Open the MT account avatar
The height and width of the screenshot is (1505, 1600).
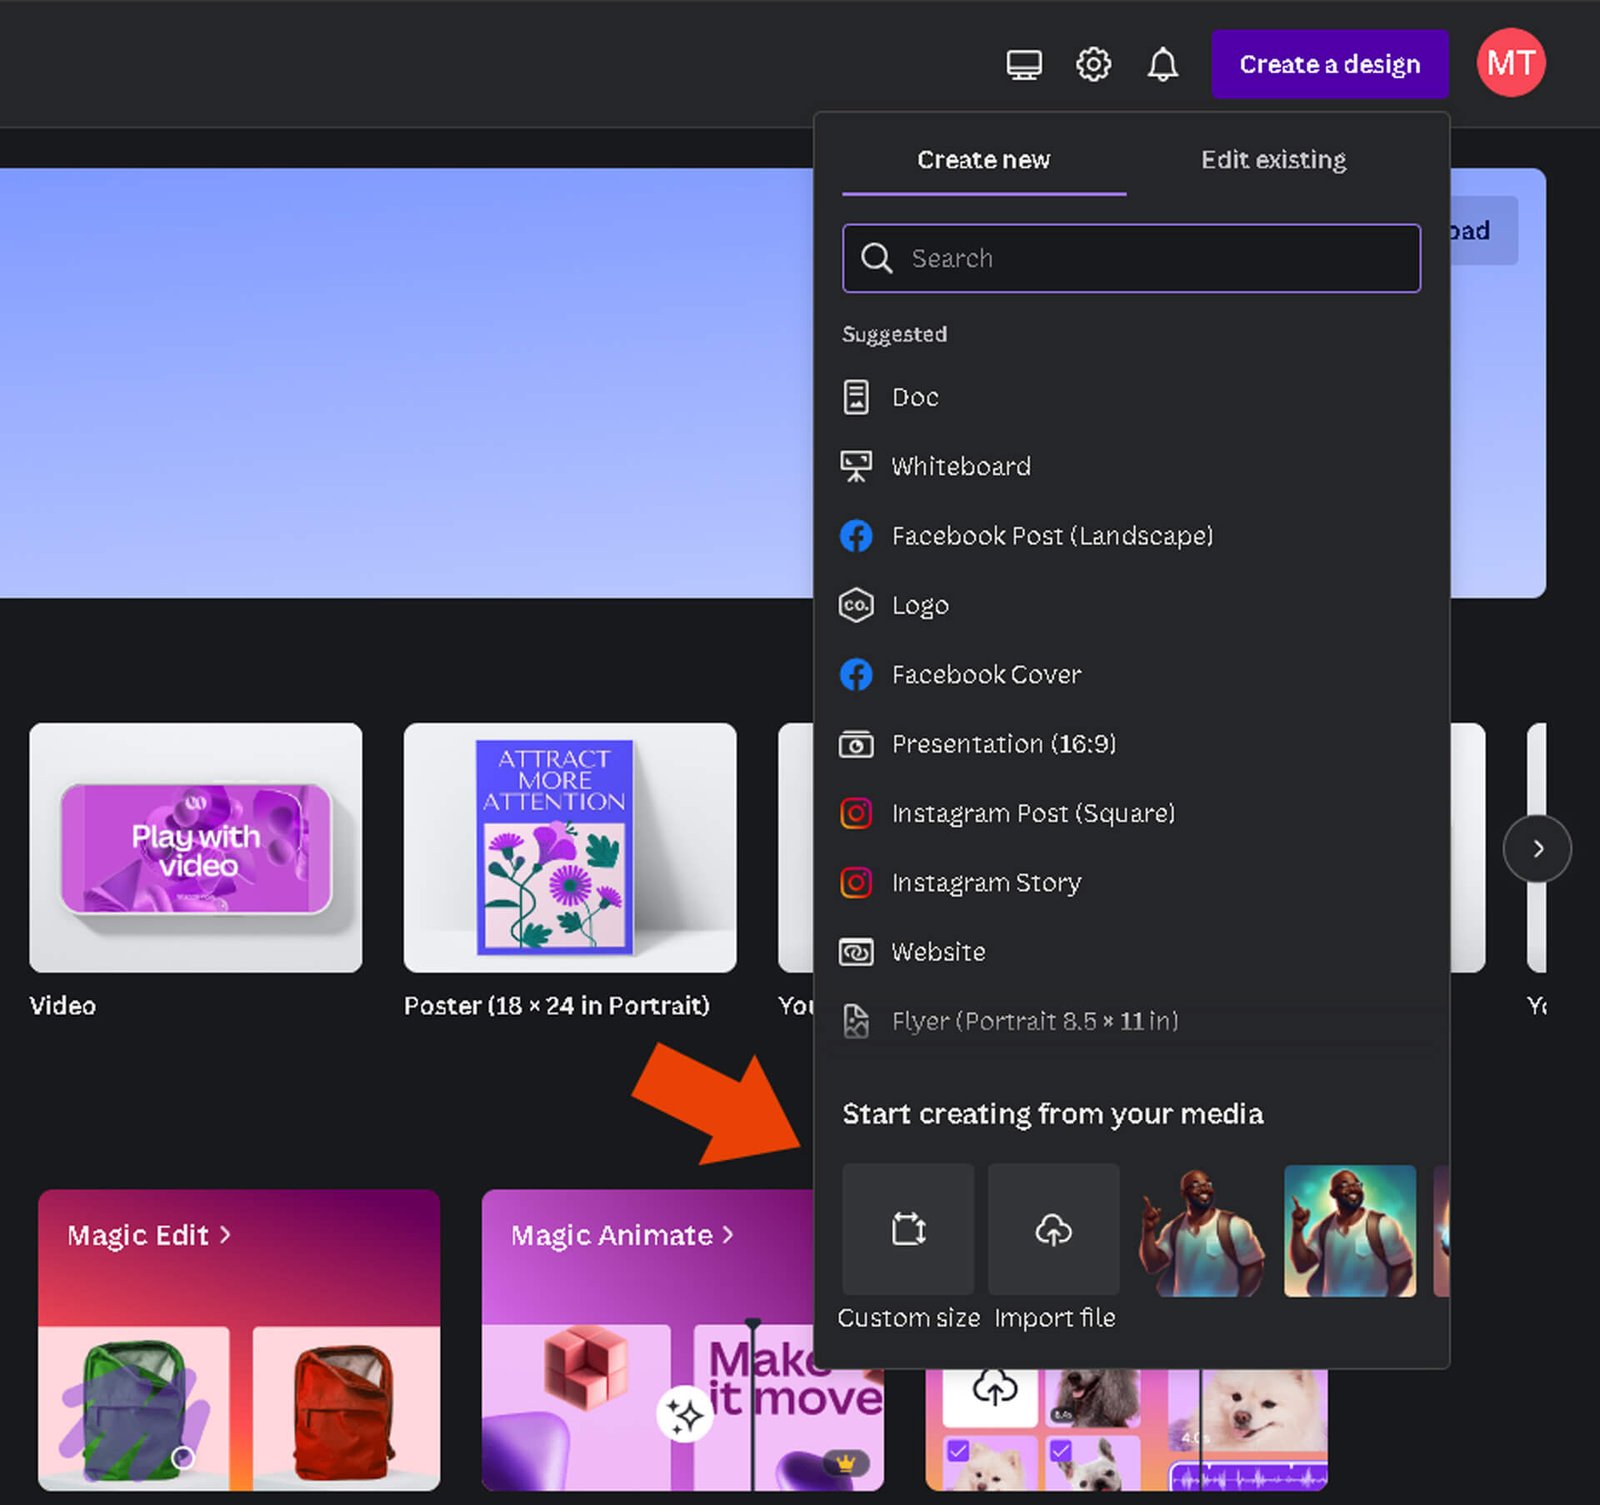pyautogui.click(x=1511, y=63)
